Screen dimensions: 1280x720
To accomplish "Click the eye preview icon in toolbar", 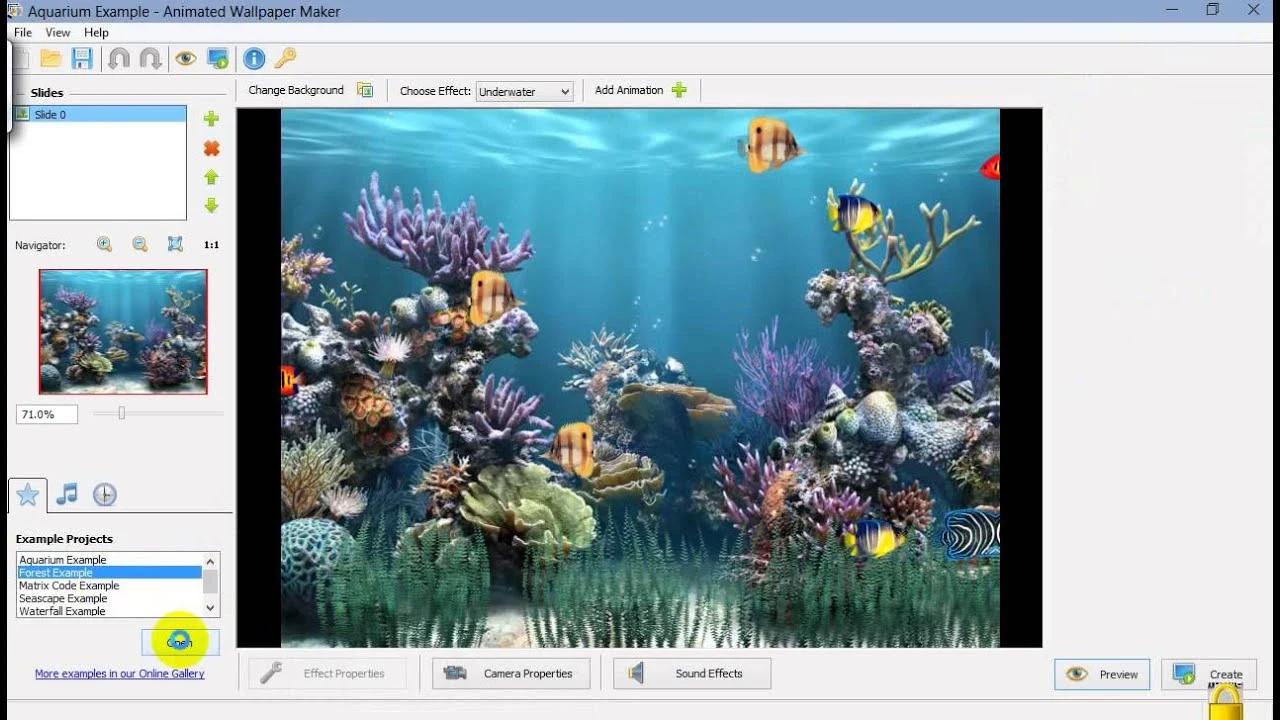I will [185, 59].
